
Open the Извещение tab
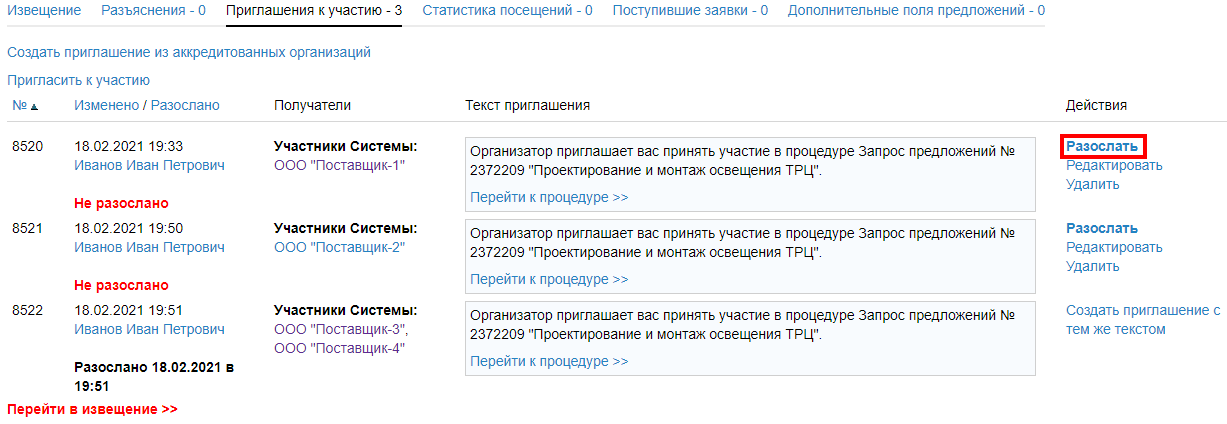44,10
